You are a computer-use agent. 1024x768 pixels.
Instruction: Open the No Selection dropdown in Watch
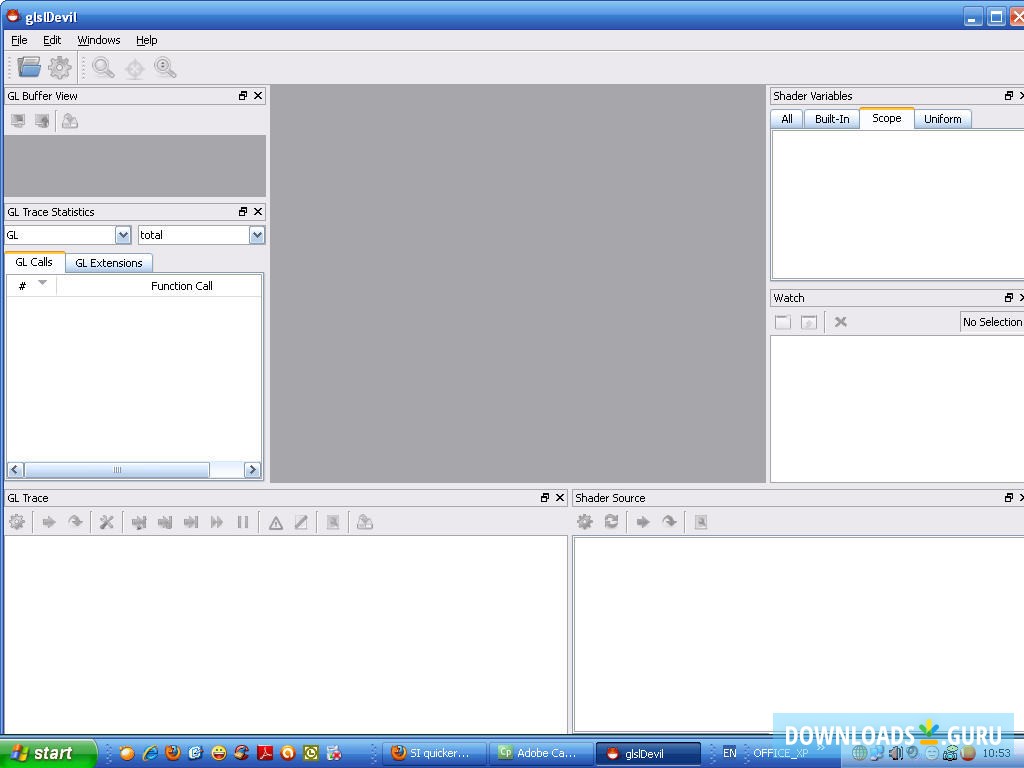(x=992, y=322)
